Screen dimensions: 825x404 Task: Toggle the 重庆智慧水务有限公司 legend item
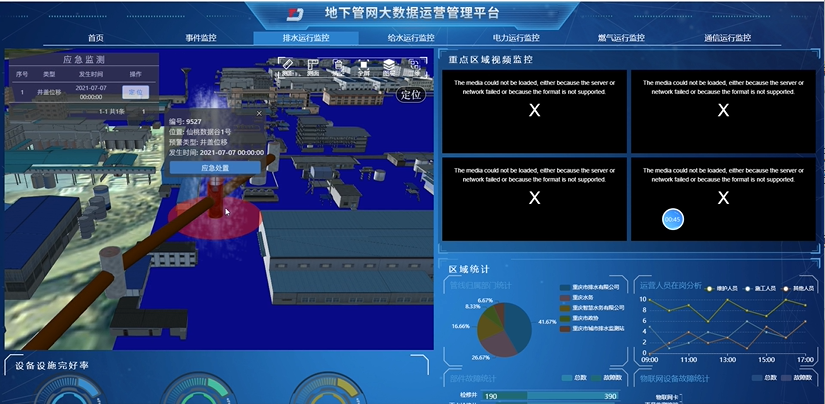[x=592, y=308]
